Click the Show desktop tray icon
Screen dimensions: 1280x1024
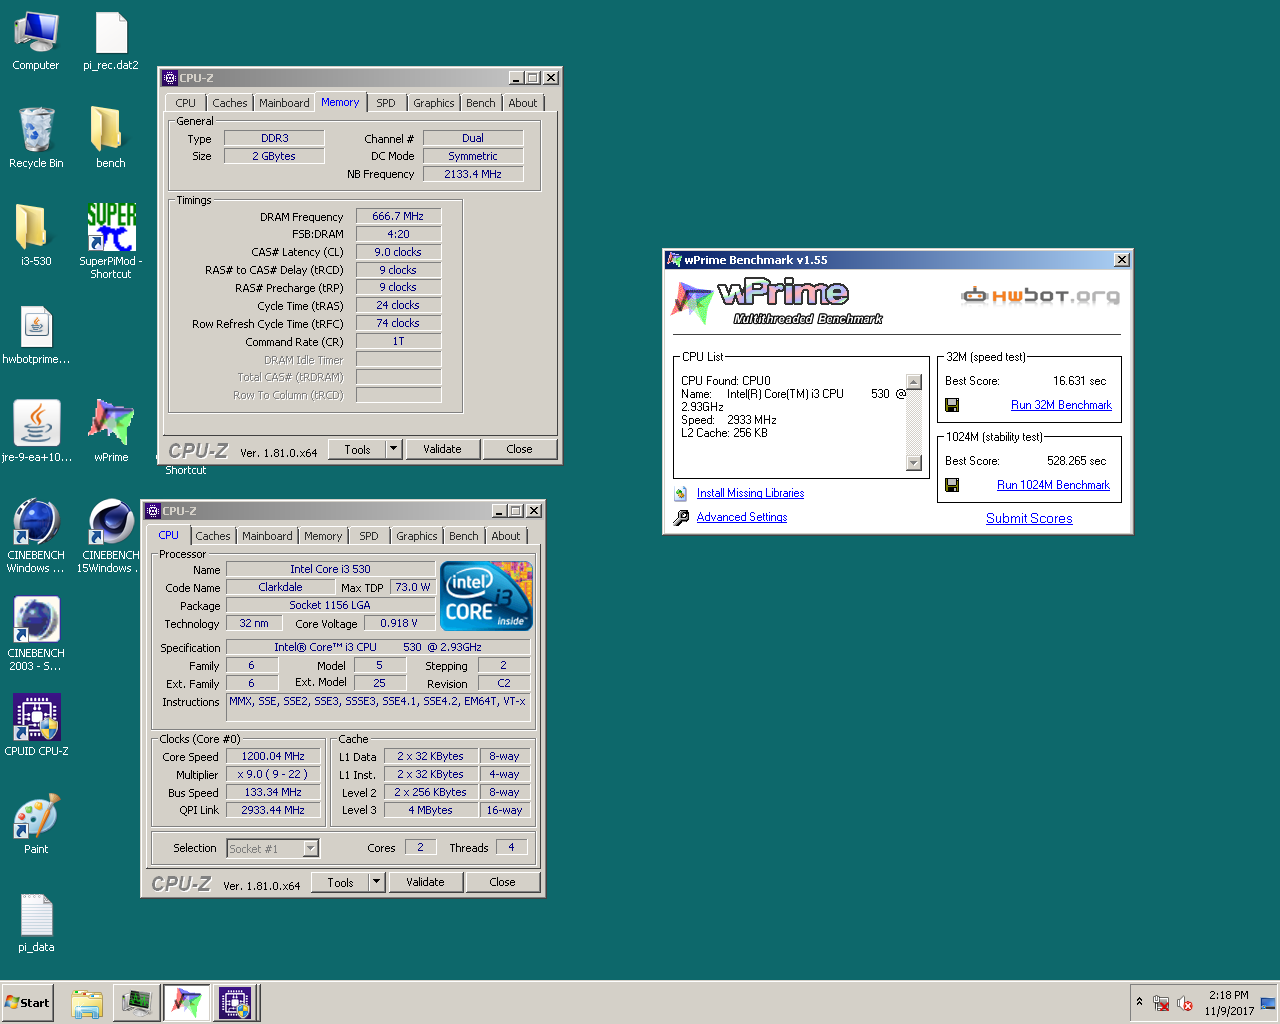pos(1268,1003)
